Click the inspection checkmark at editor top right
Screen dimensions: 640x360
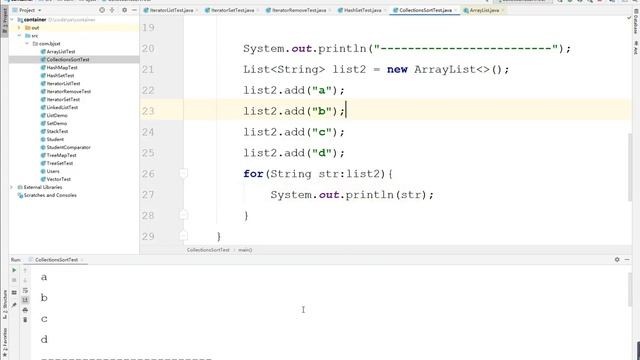pos(629,18)
